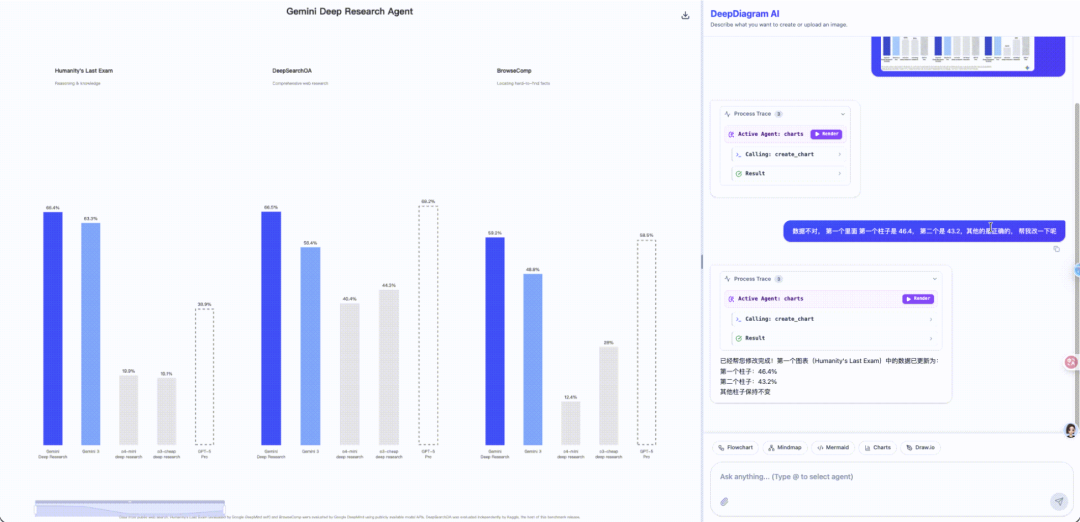Focus the 'Ask anything...' input field
The height and width of the screenshot is (522, 1080).
point(880,476)
